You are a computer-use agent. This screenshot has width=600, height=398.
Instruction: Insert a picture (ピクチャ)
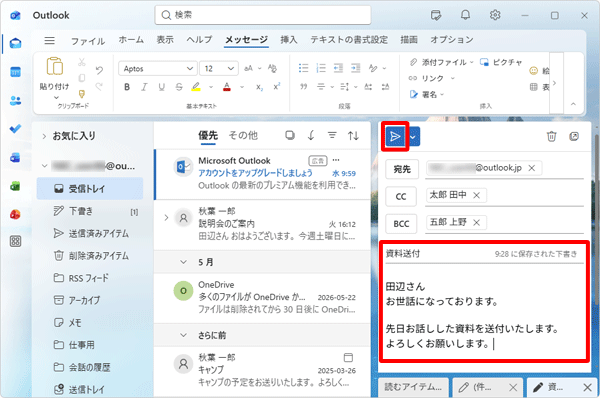coord(501,62)
